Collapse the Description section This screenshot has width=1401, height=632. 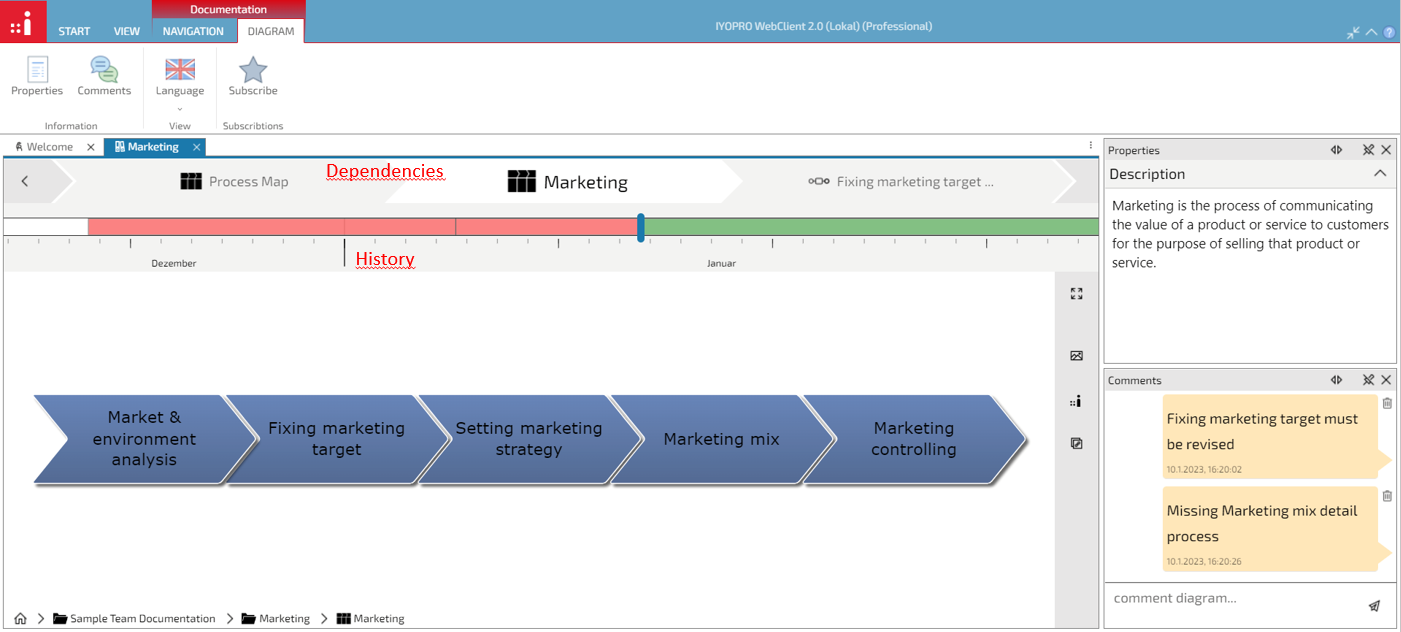pyautogui.click(x=1380, y=174)
